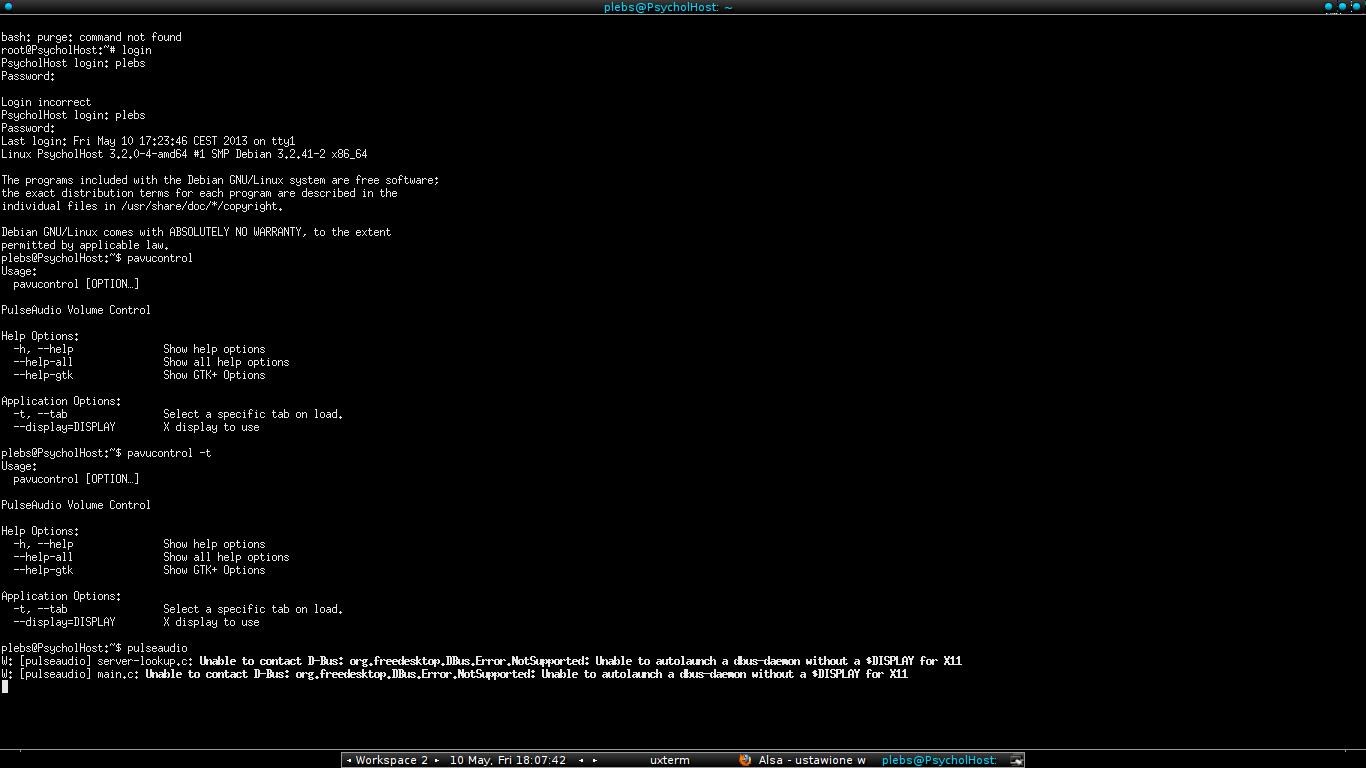Close the plebs@PsycholHost terminal window
The image size is (1366, 768).
tap(1356, 7)
